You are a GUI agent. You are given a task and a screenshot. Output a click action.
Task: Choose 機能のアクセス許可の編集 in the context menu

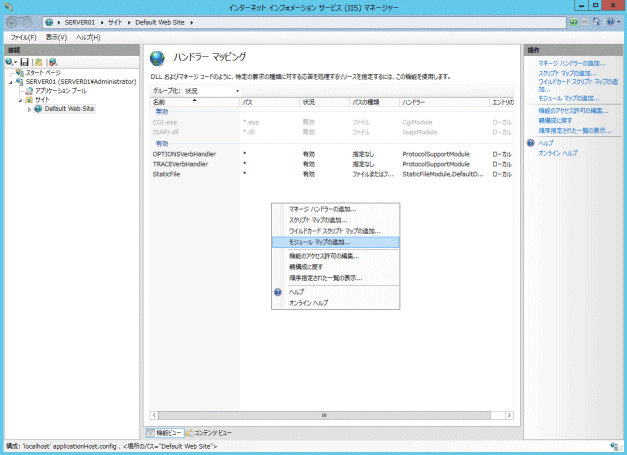click(x=335, y=256)
